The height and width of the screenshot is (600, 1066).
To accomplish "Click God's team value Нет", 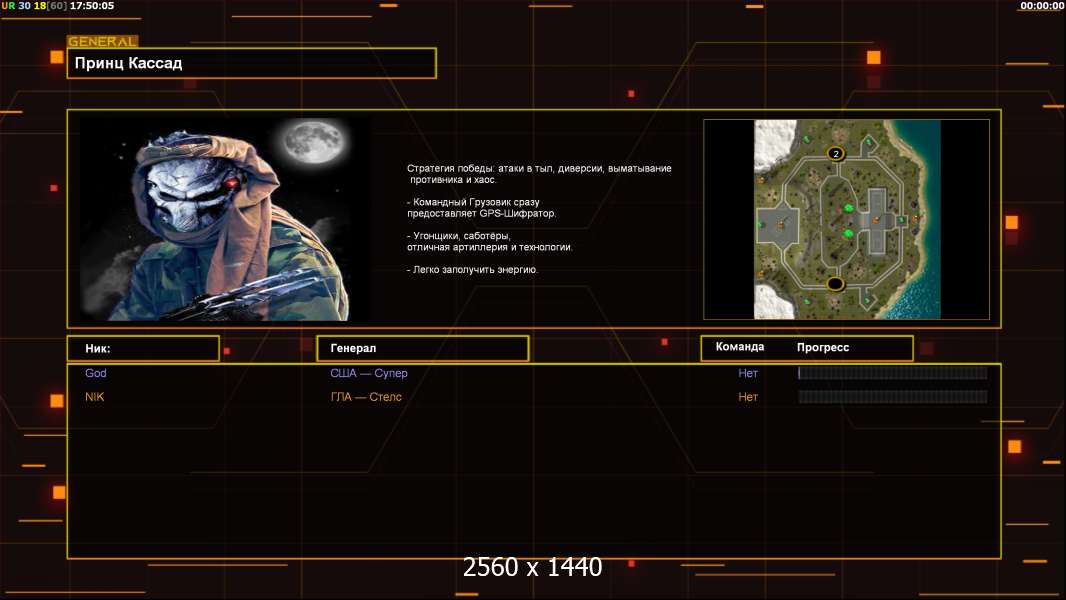I will pos(748,373).
